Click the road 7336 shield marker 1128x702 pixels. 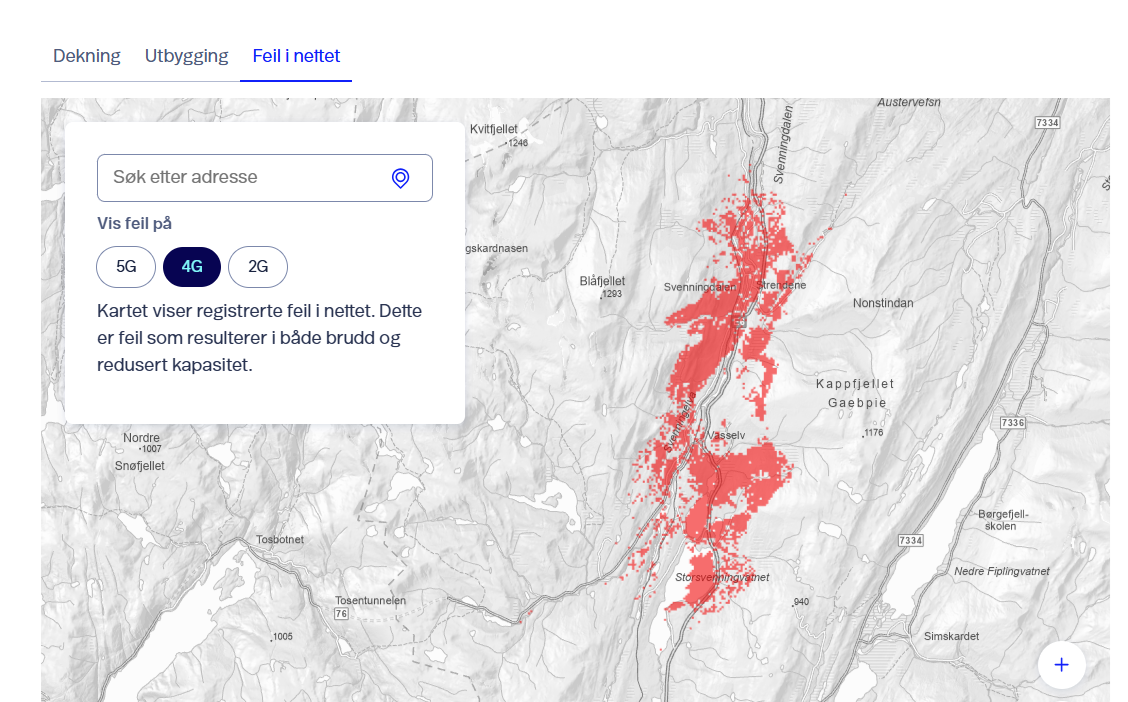(x=1012, y=423)
